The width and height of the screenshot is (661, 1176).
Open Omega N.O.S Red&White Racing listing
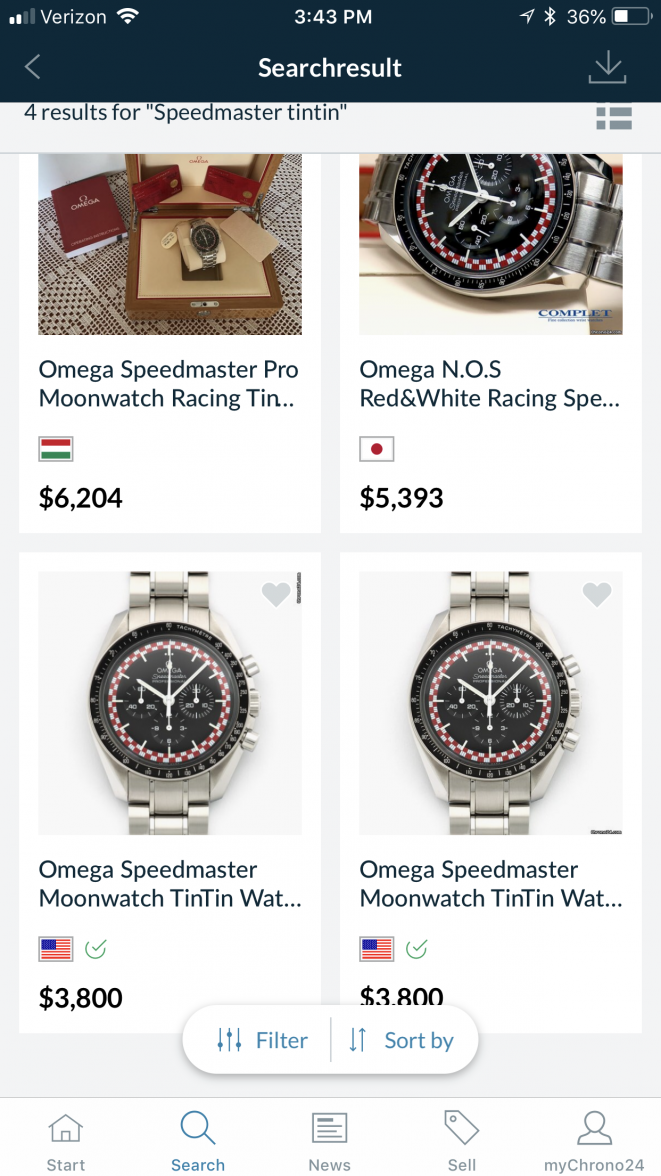coord(489,384)
